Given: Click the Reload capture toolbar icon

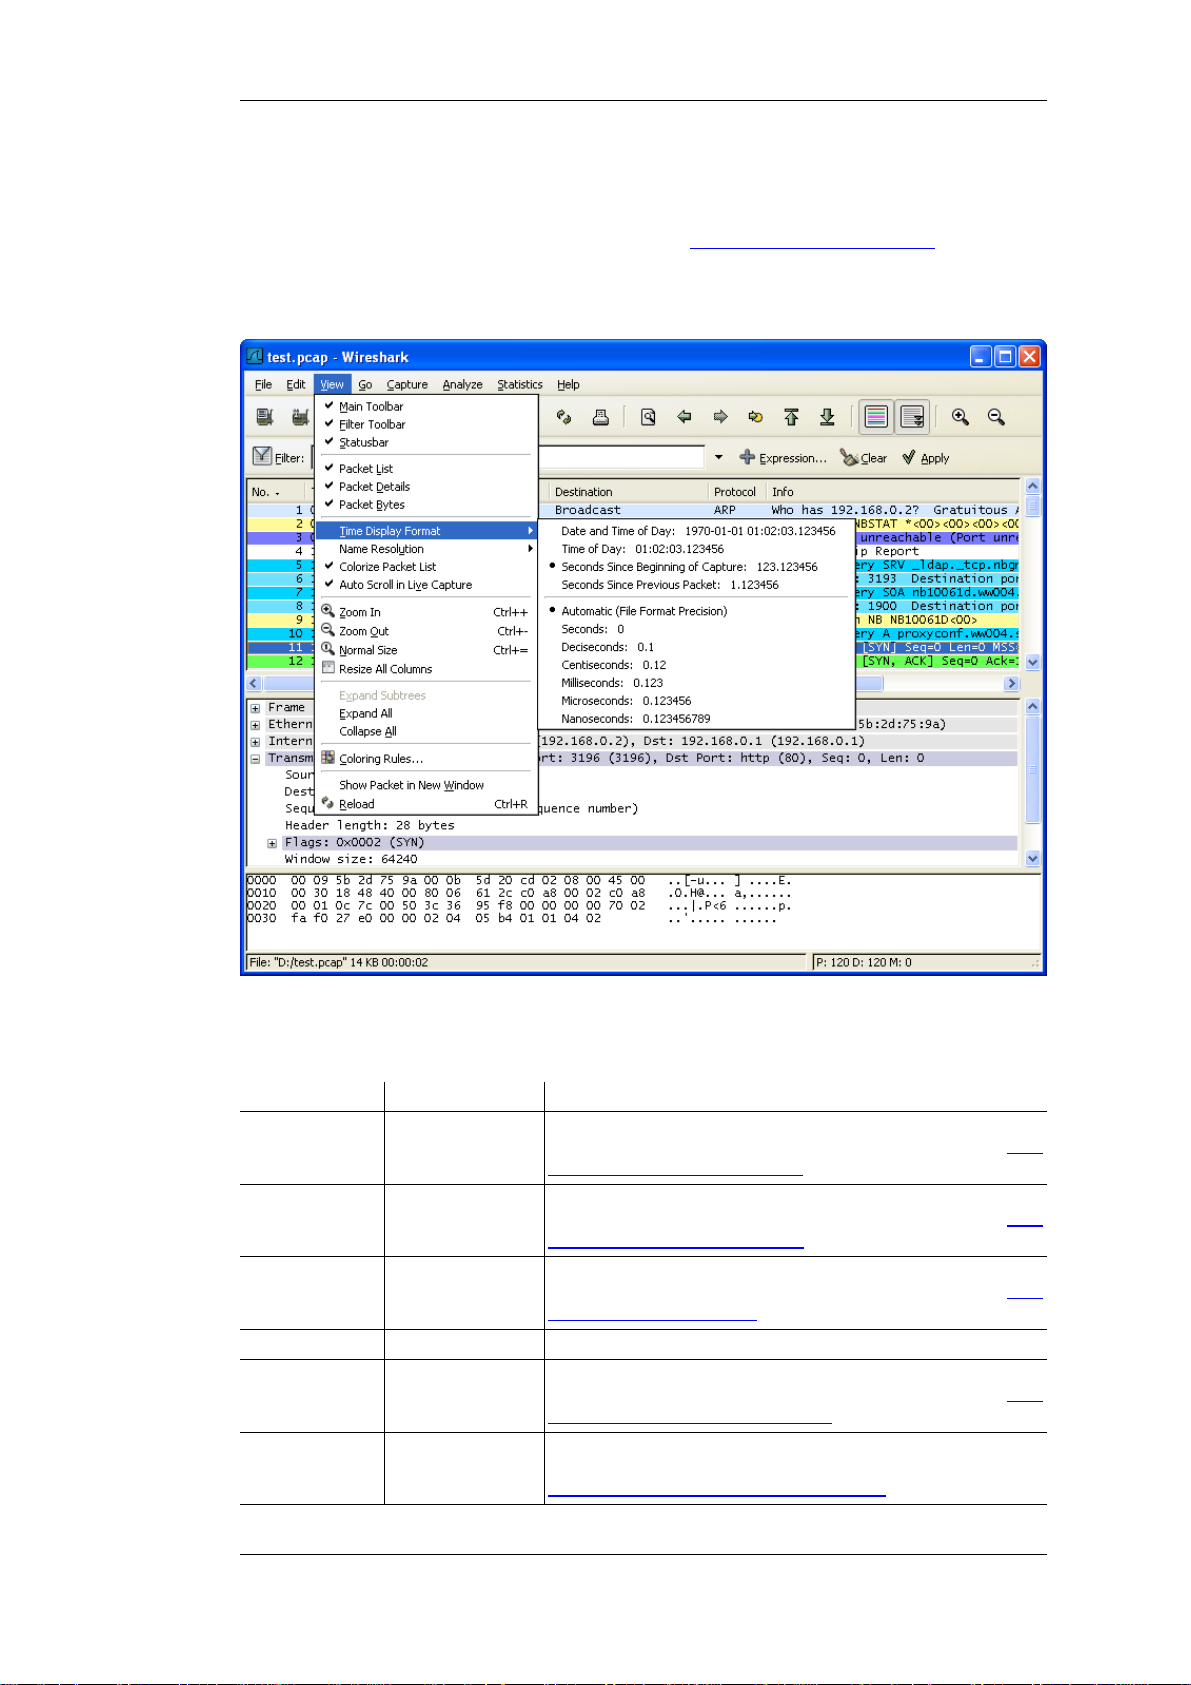Looking at the screenshot, I should tap(564, 417).
